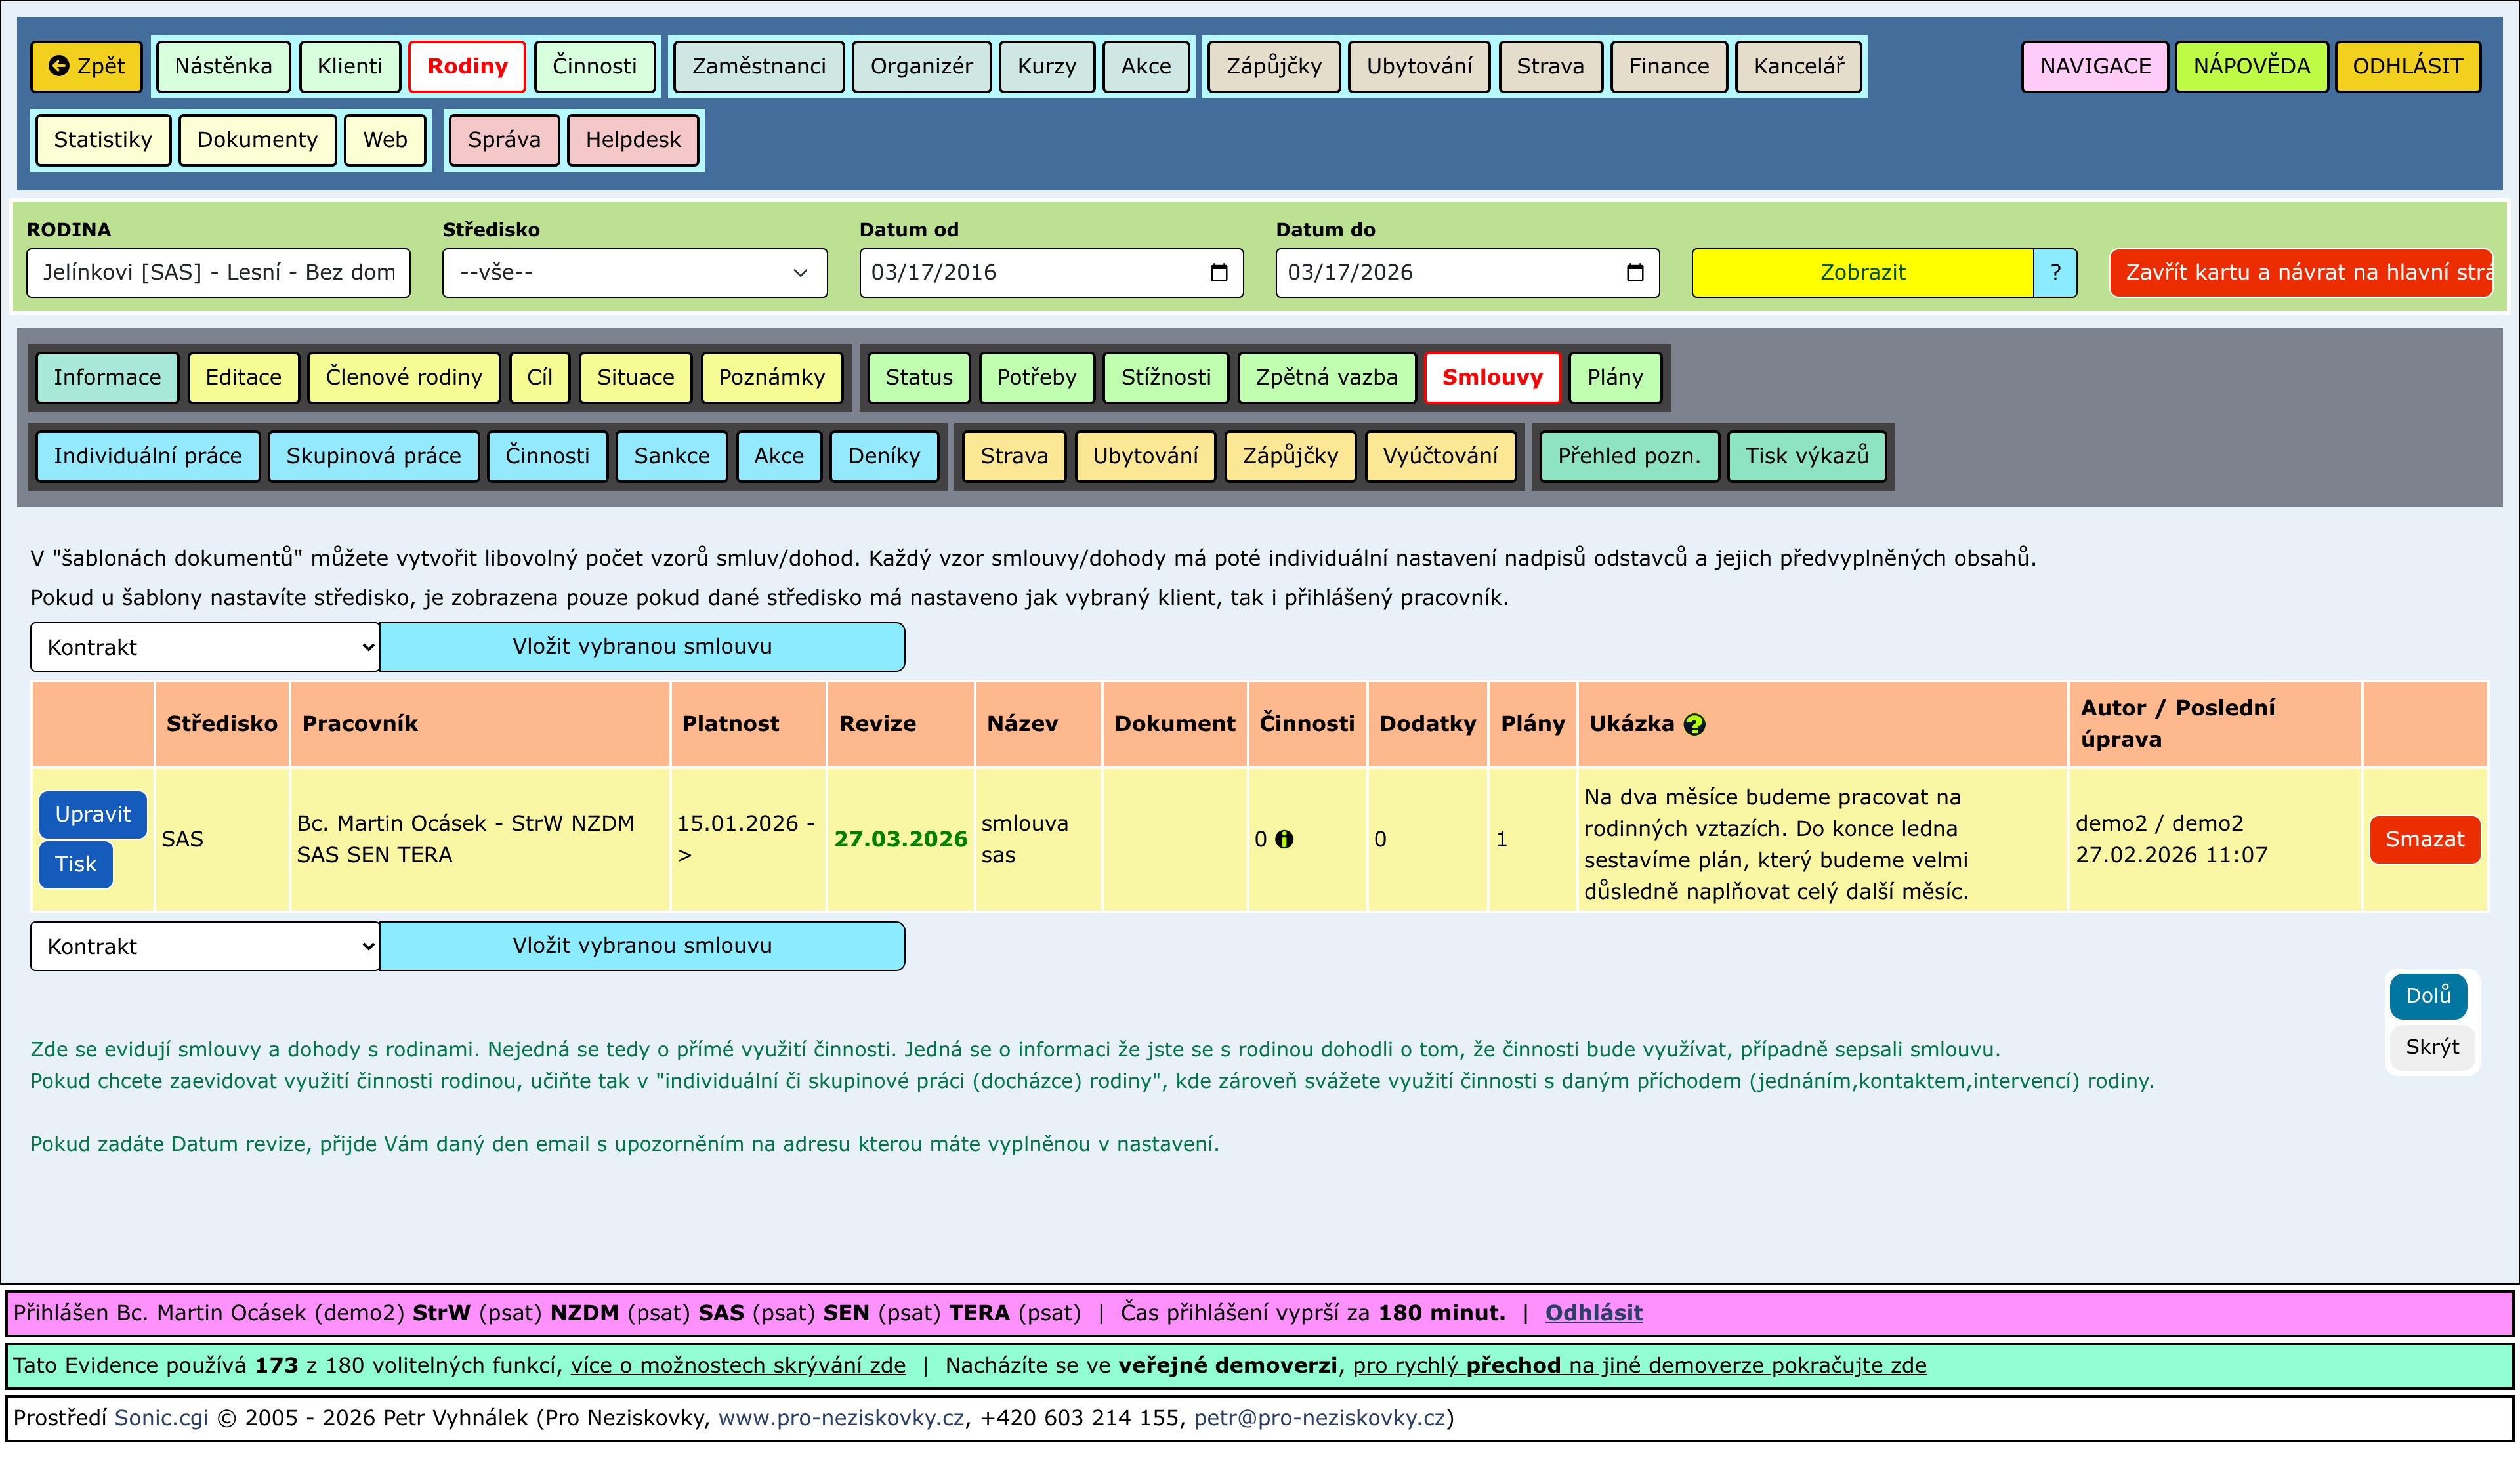This screenshot has width=2520, height=1479.
Task: Click the info icon in the Činnosti cell
Action: coord(1285,839)
